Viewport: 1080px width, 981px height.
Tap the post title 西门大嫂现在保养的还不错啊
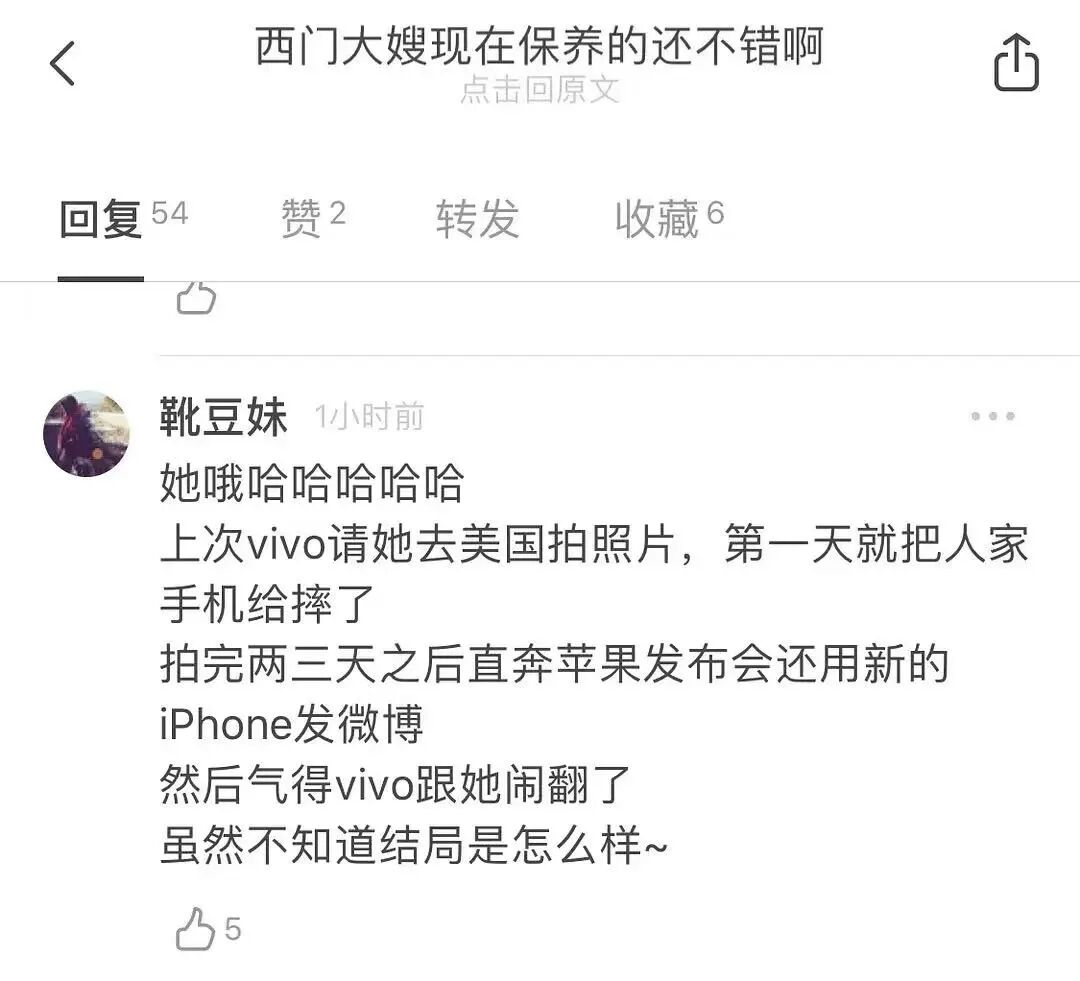(x=540, y=46)
